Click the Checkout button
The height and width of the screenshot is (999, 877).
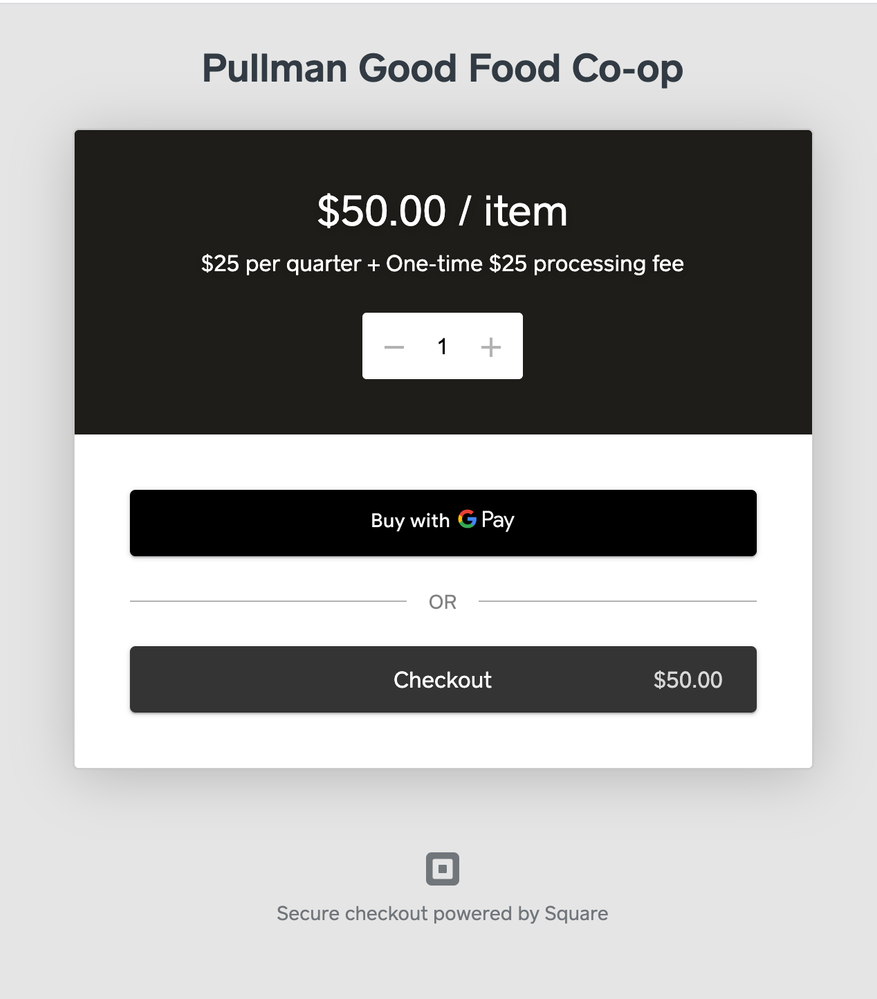[442, 679]
